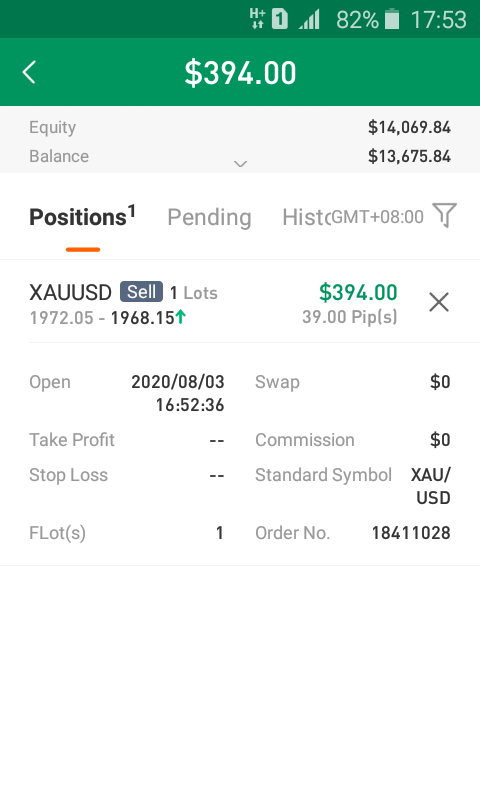Tap the Take Profit field value
The height and width of the screenshot is (800, 480).
(217, 440)
